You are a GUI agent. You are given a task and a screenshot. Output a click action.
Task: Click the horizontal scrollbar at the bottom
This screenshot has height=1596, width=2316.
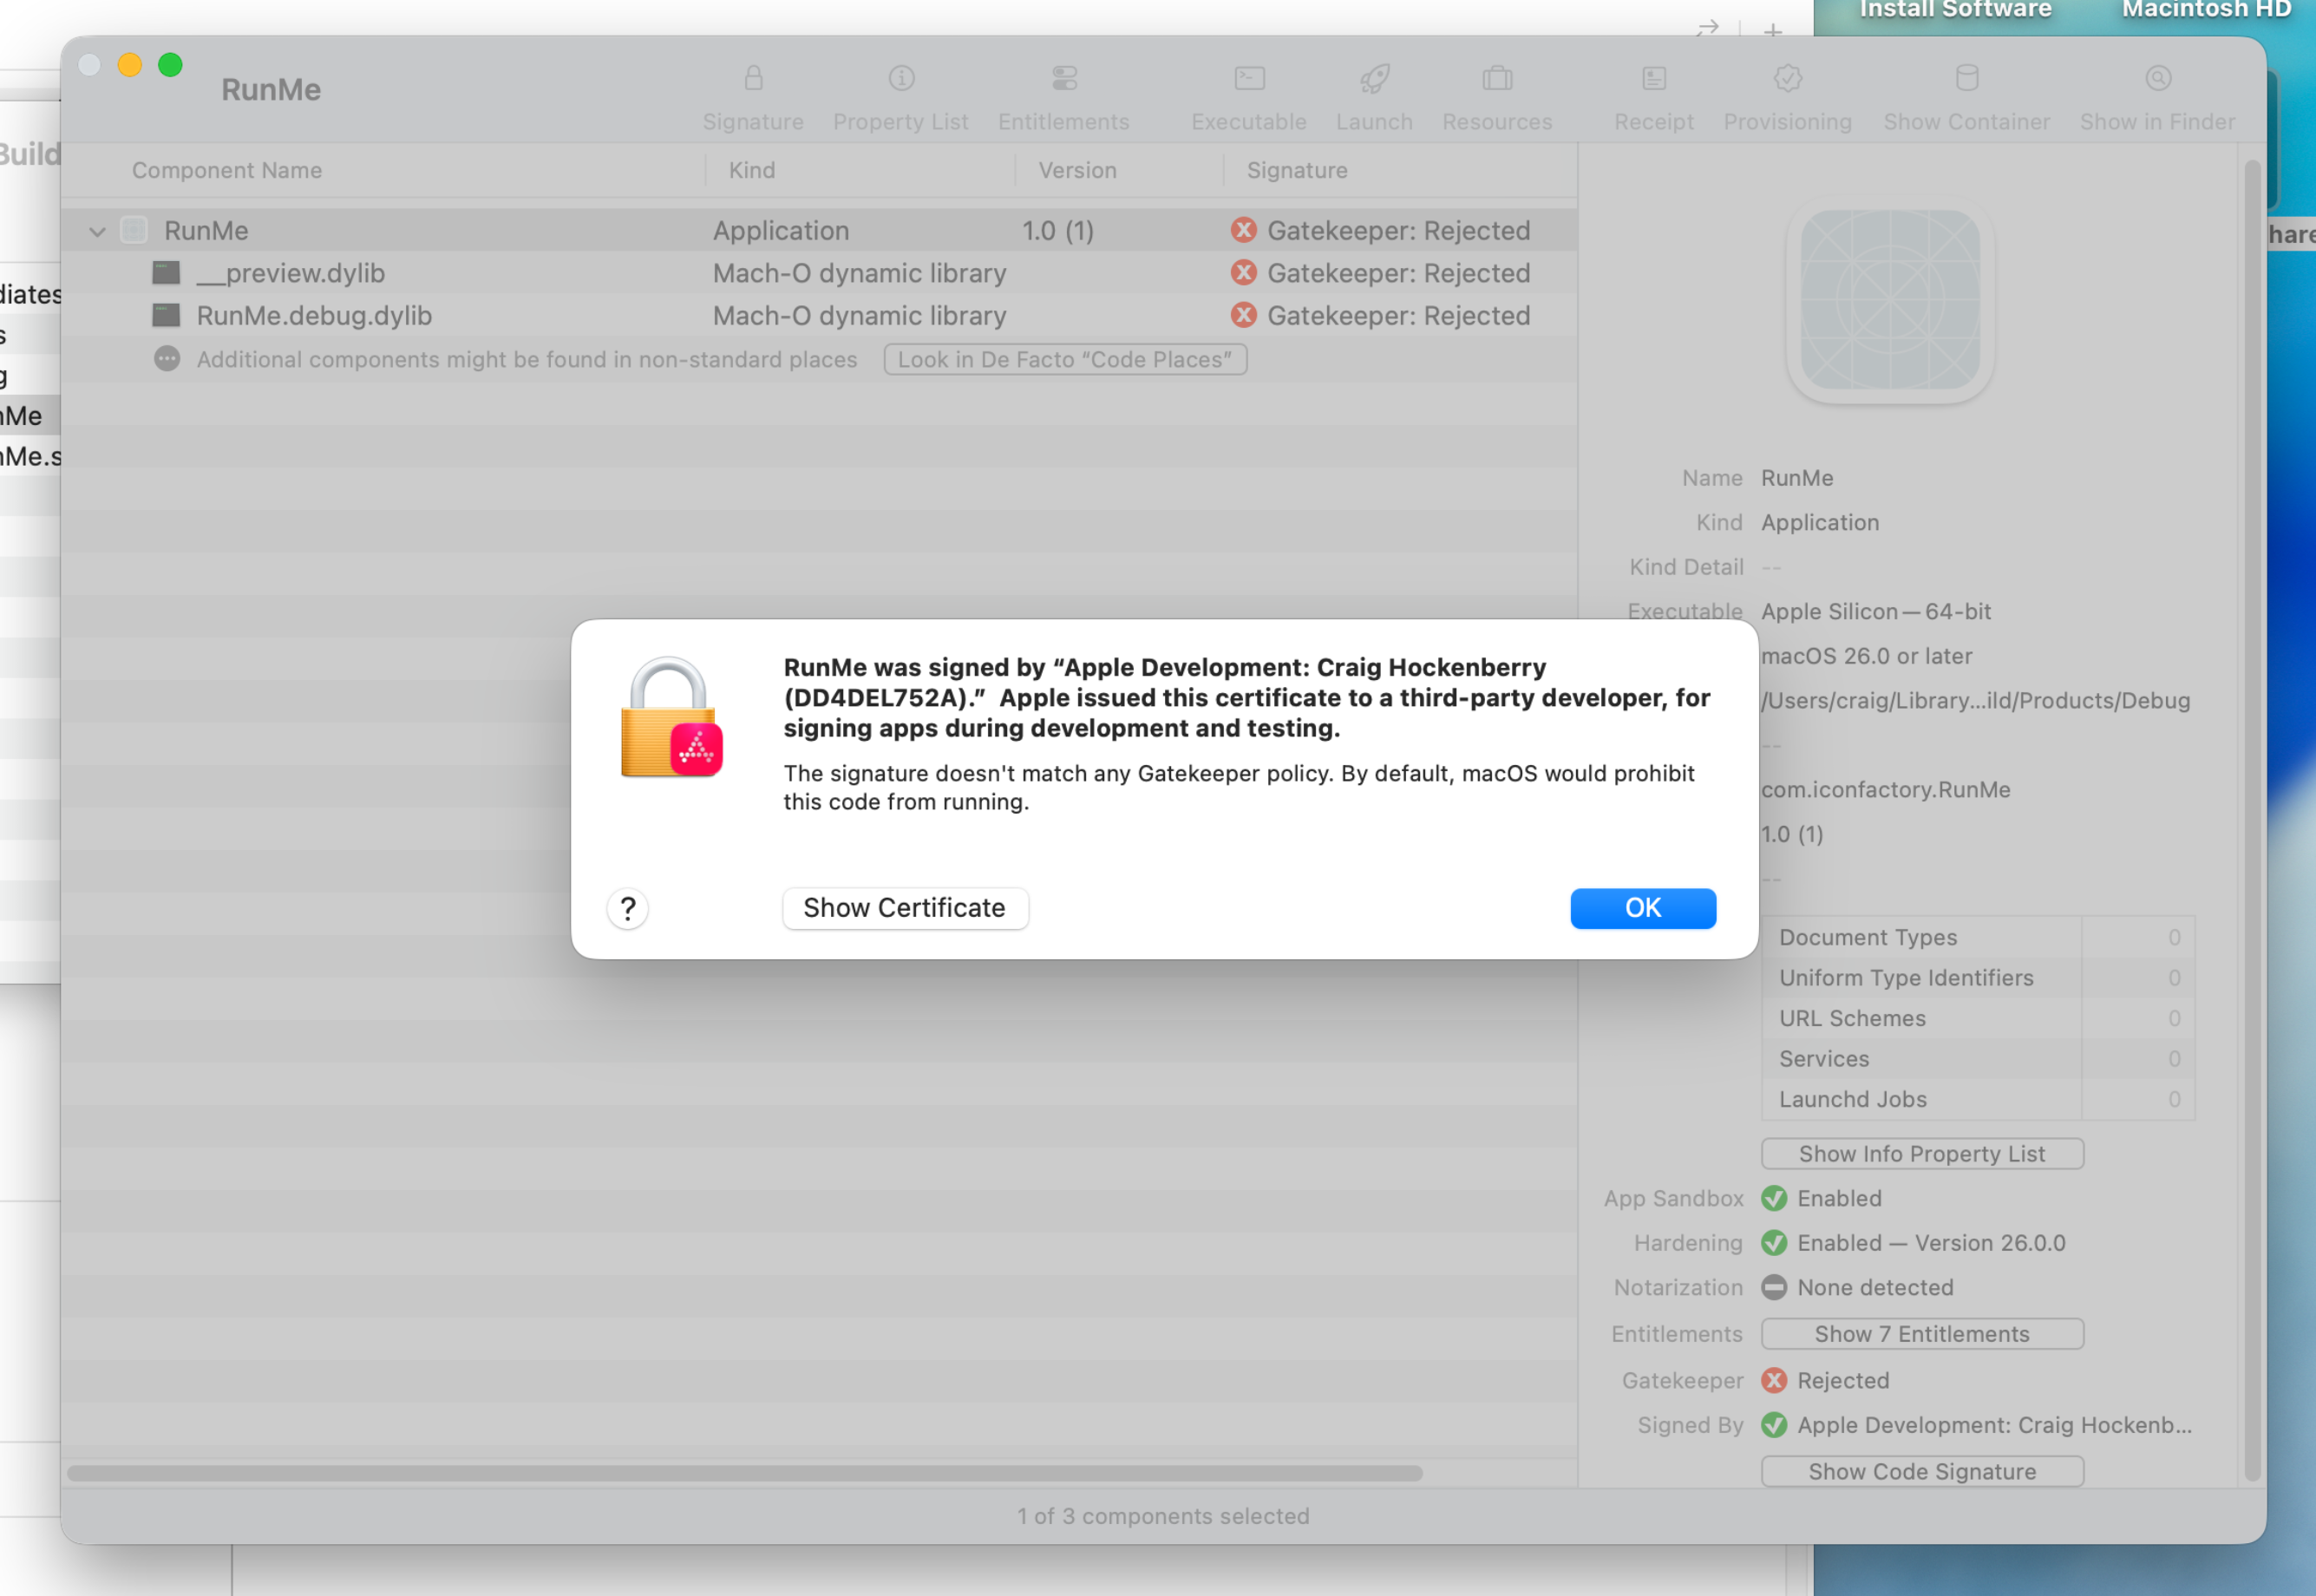(x=744, y=1472)
